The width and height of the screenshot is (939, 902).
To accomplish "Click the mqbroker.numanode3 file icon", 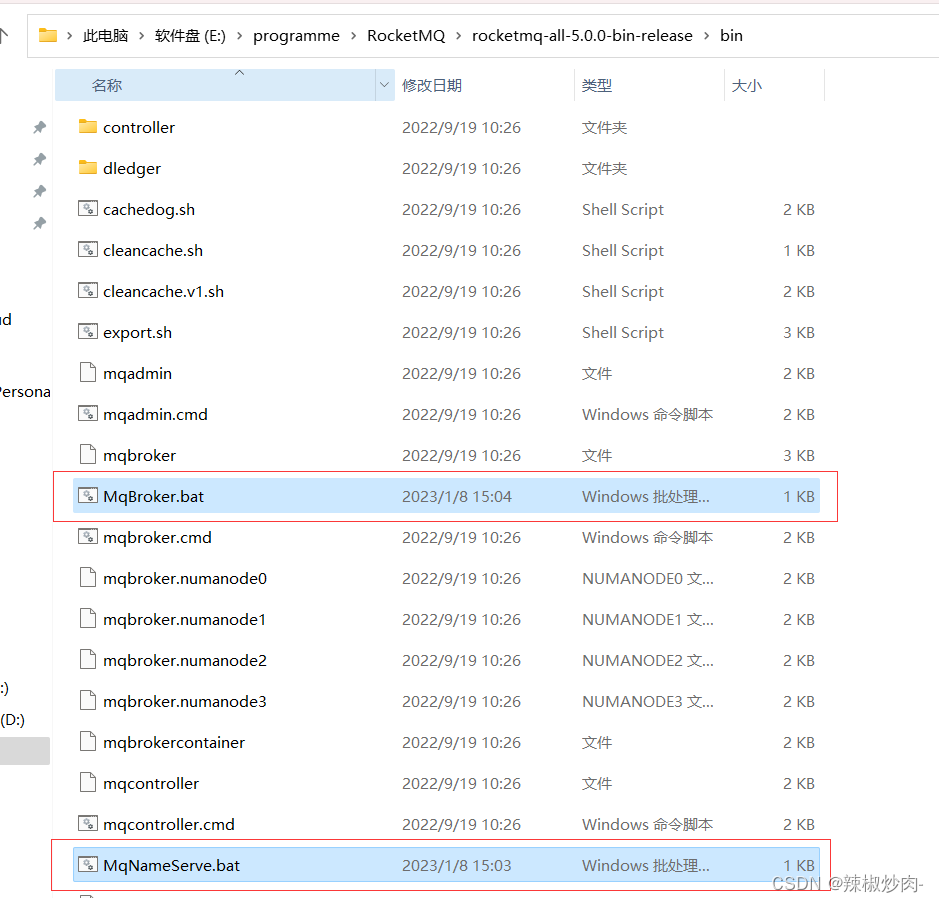I will tap(88, 700).
